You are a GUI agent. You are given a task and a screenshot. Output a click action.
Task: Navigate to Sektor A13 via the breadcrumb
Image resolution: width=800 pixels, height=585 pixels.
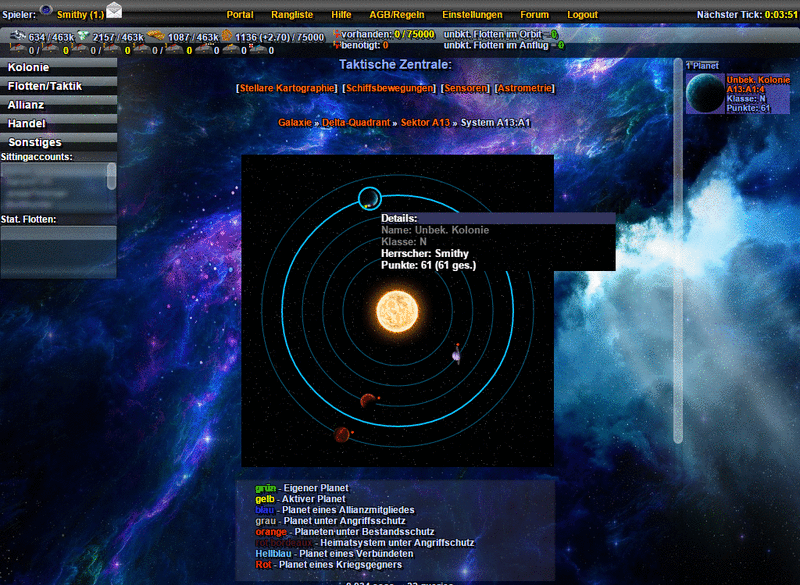425,122
